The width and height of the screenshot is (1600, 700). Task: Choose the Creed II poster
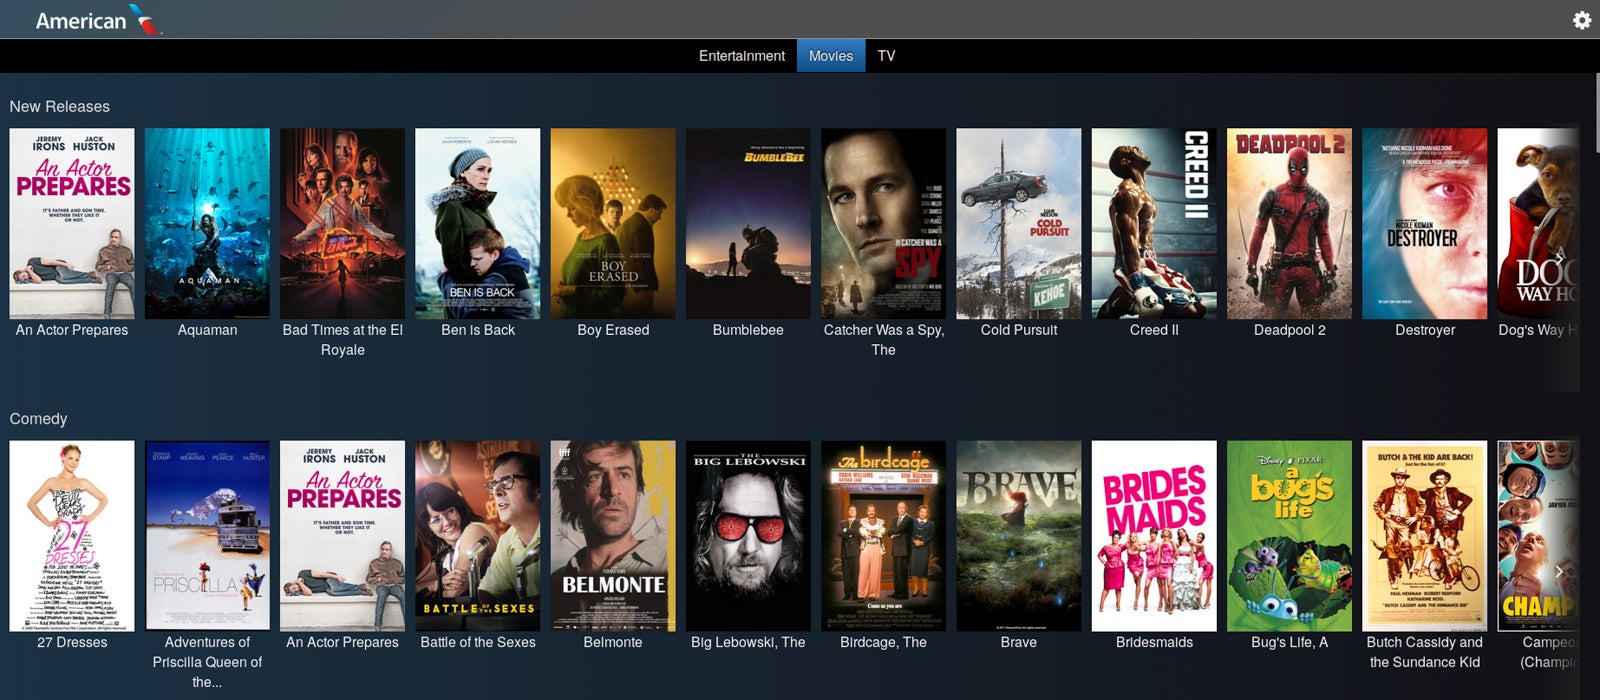click(x=1154, y=223)
